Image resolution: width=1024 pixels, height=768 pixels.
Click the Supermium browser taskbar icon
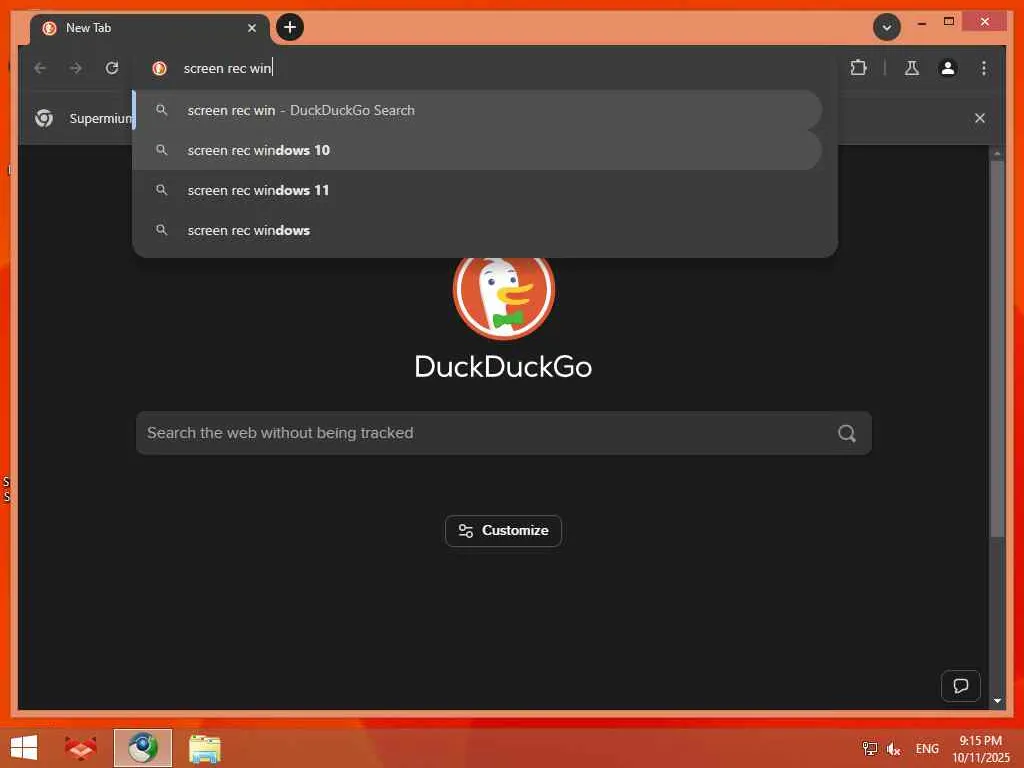(x=143, y=748)
